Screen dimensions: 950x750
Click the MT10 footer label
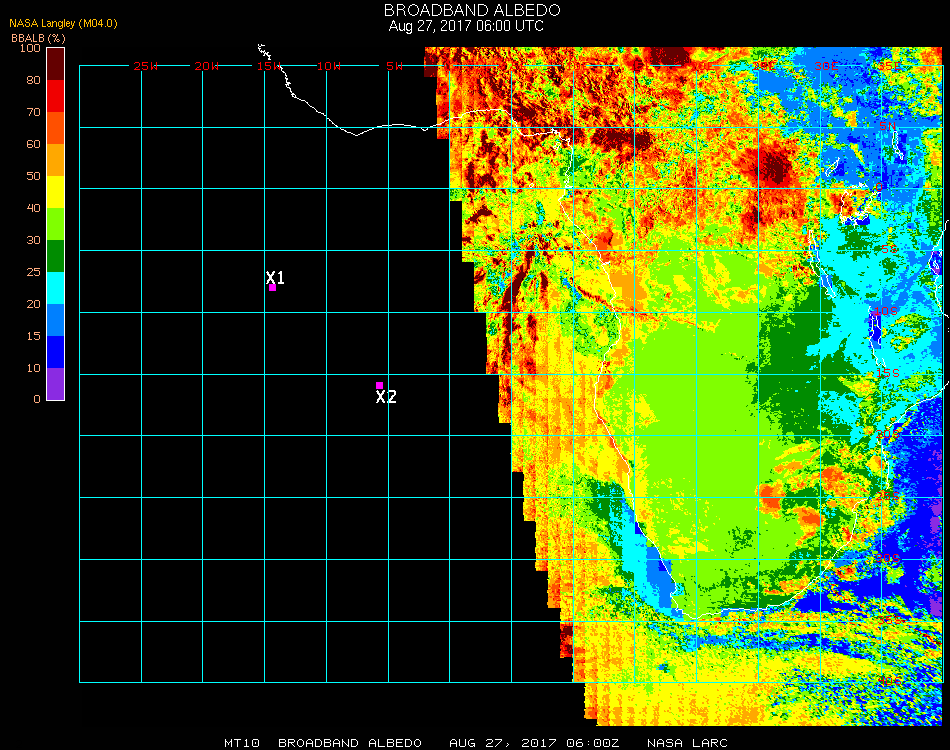pyautogui.click(x=242, y=743)
